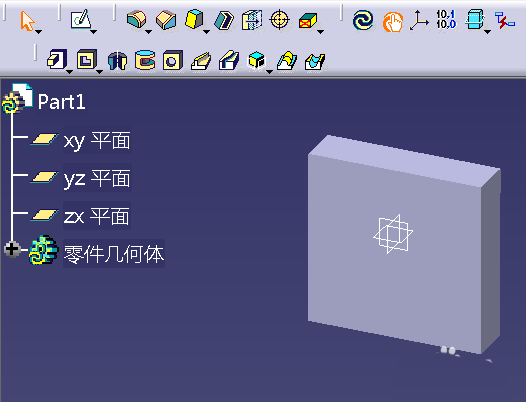The height and width of the screenshot is (402, 526).
Task: Activate the Select arrow tool
Action: [x=28, y=20]
